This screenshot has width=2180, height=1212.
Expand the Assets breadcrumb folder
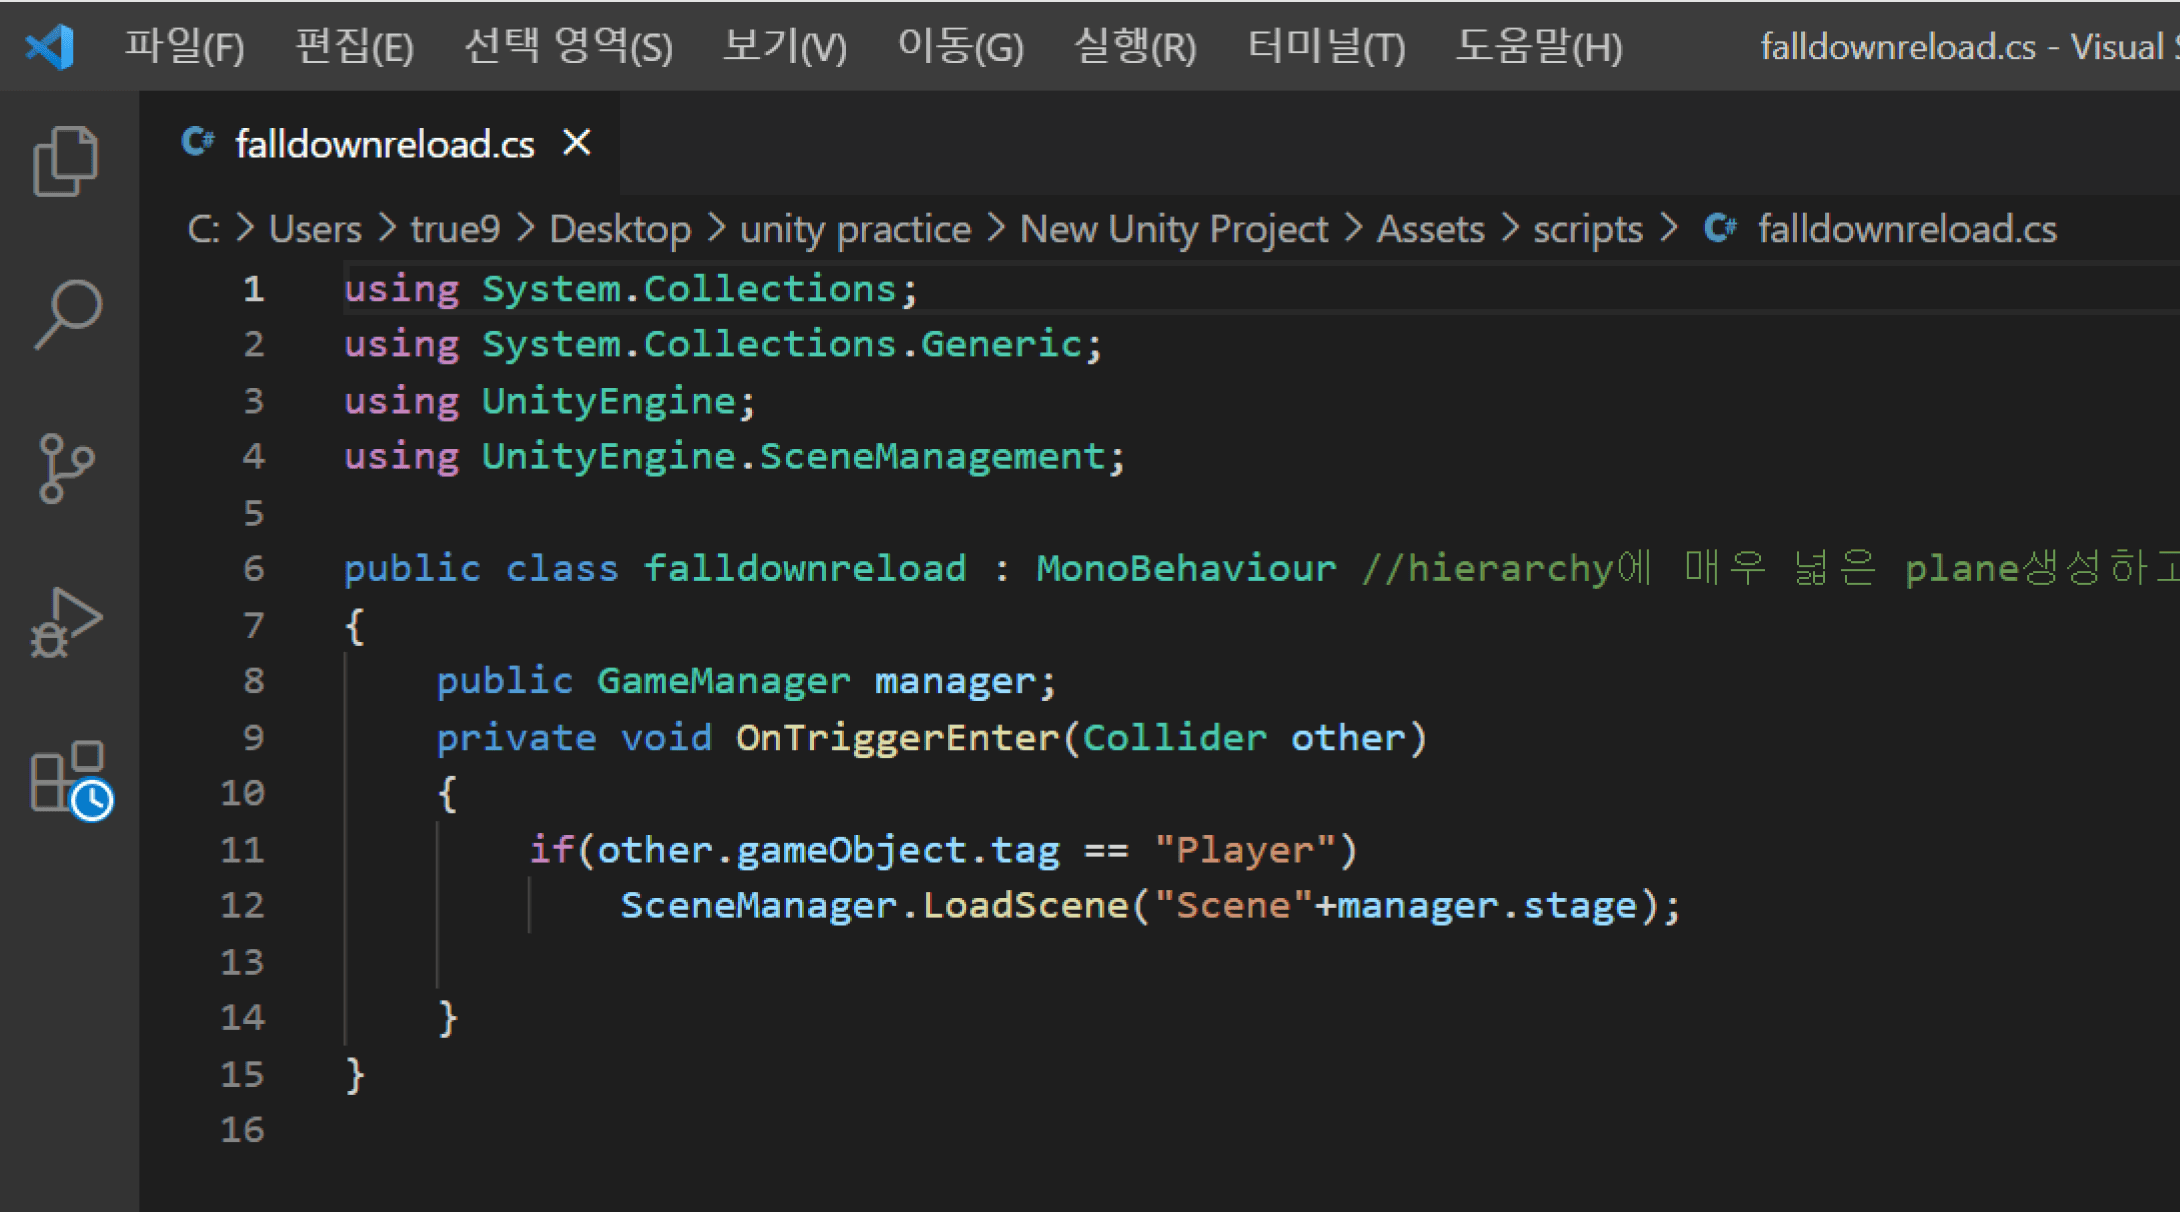[1430, 229]
